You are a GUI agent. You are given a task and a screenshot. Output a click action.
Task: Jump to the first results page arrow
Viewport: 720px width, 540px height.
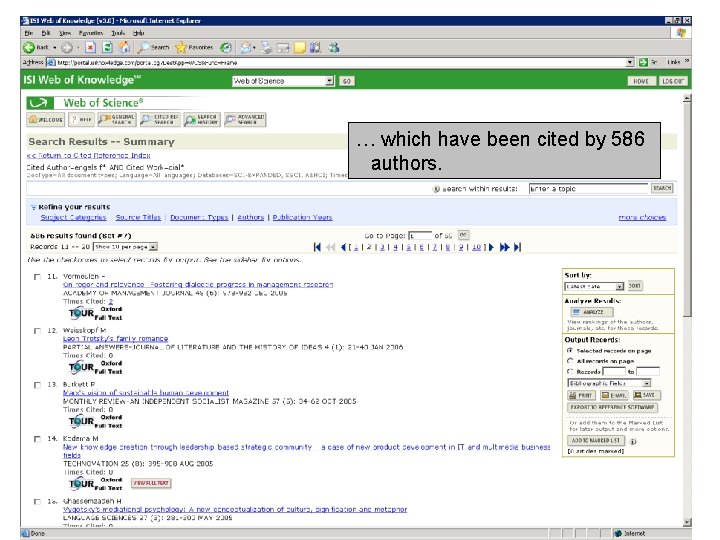tap(317, 247)
